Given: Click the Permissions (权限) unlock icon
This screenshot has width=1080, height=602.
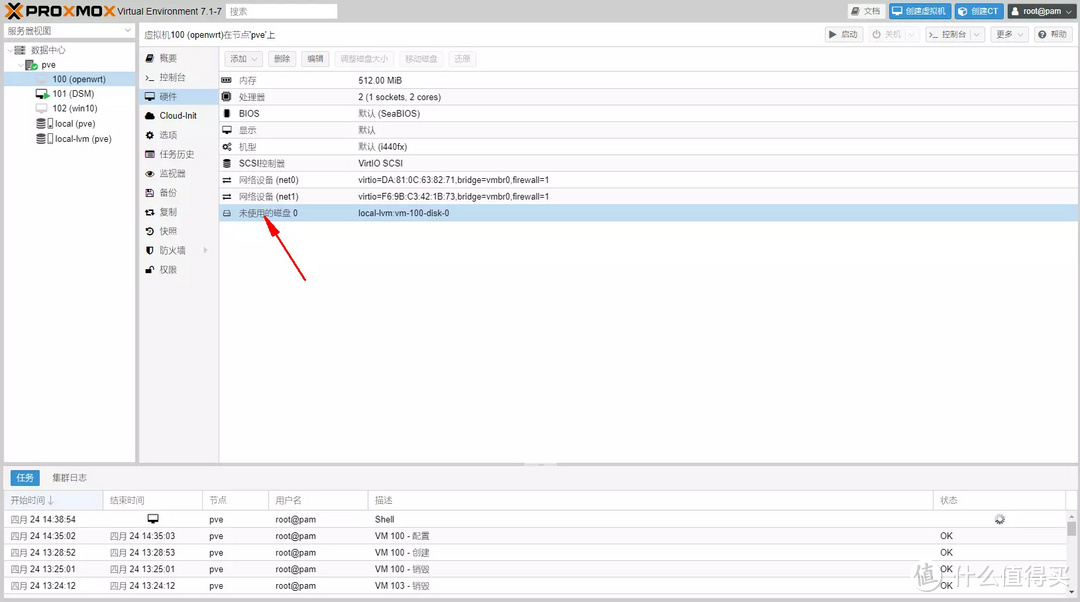Looking at the screenshot, I should tap(149, 270).
